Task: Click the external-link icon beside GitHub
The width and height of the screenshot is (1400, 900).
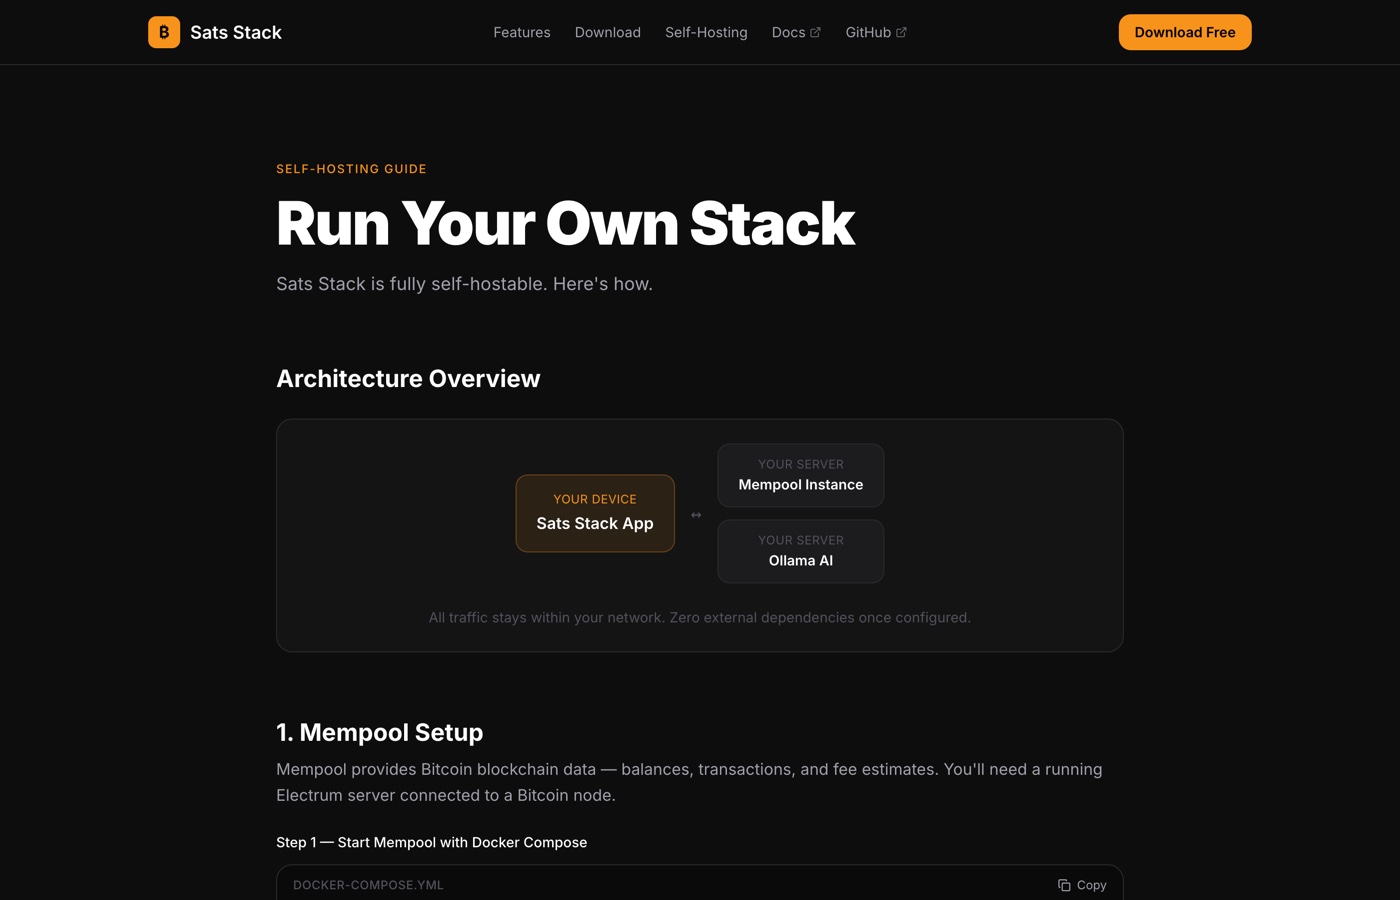Action: tap(901, 32)
